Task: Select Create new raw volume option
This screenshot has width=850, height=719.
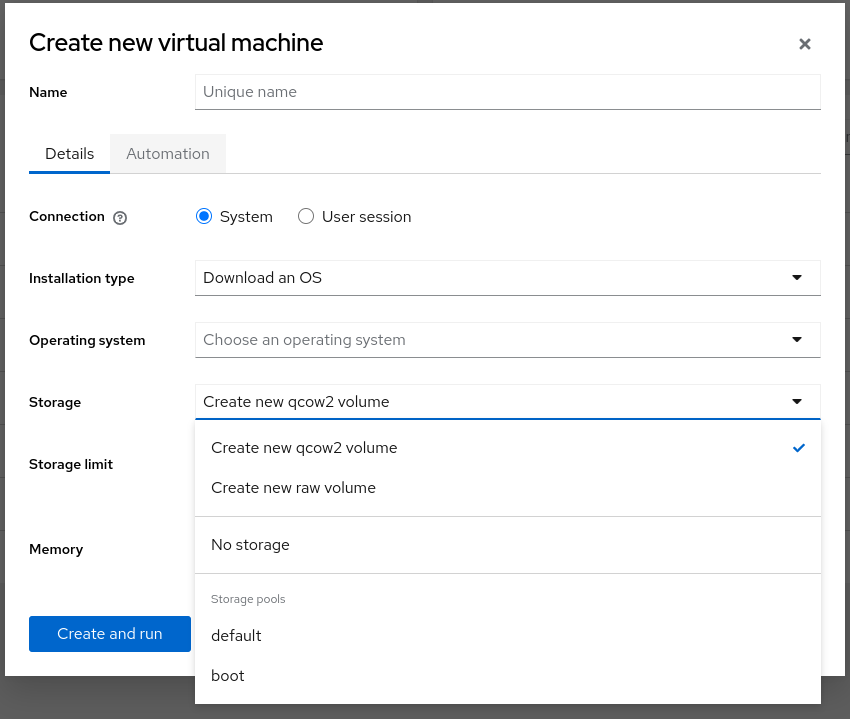Action: click(x=293, y=487)
